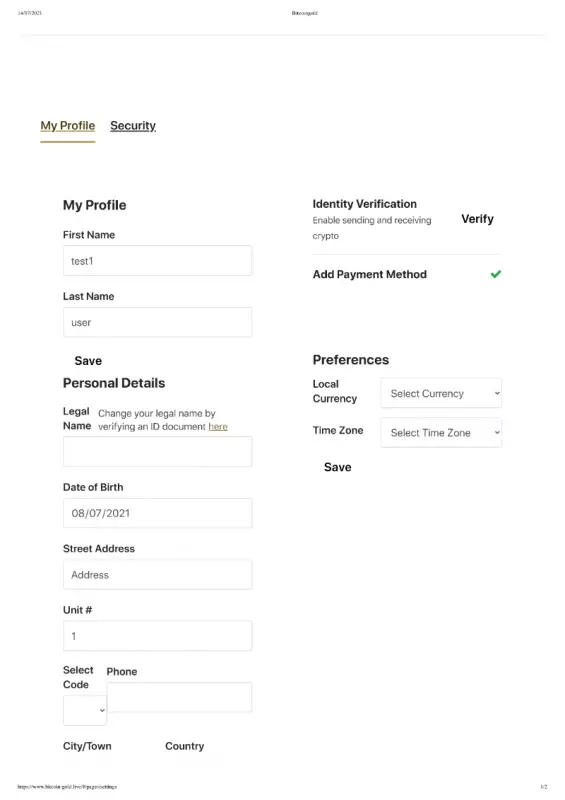Click the green Add Payment Method checkmark
This screenshot has height=800, width=565.
pos(496,274)
